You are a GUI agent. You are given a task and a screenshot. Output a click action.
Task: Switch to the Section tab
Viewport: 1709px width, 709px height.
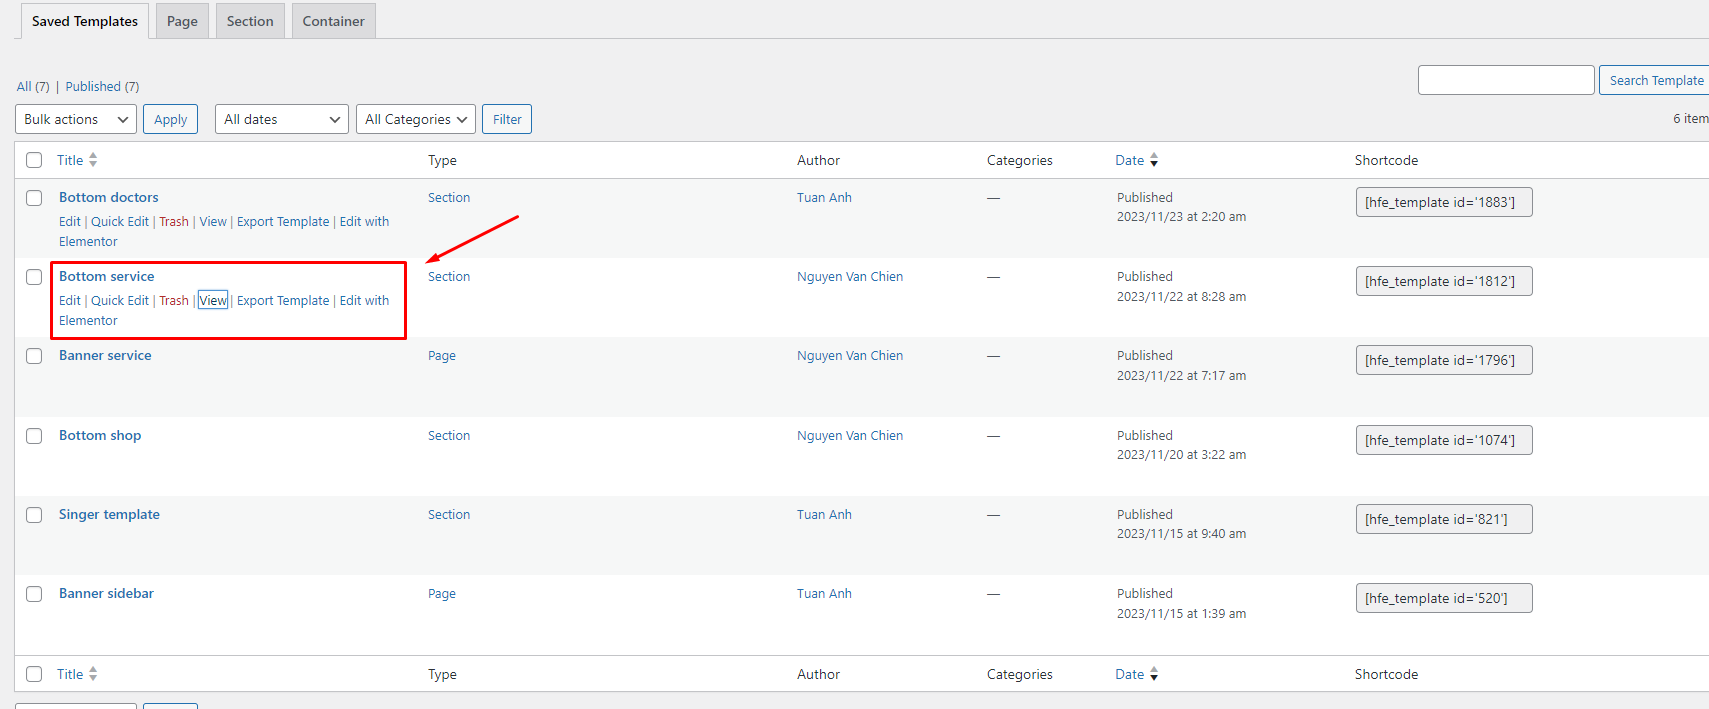pyautogui.click(x=250, y=21)
